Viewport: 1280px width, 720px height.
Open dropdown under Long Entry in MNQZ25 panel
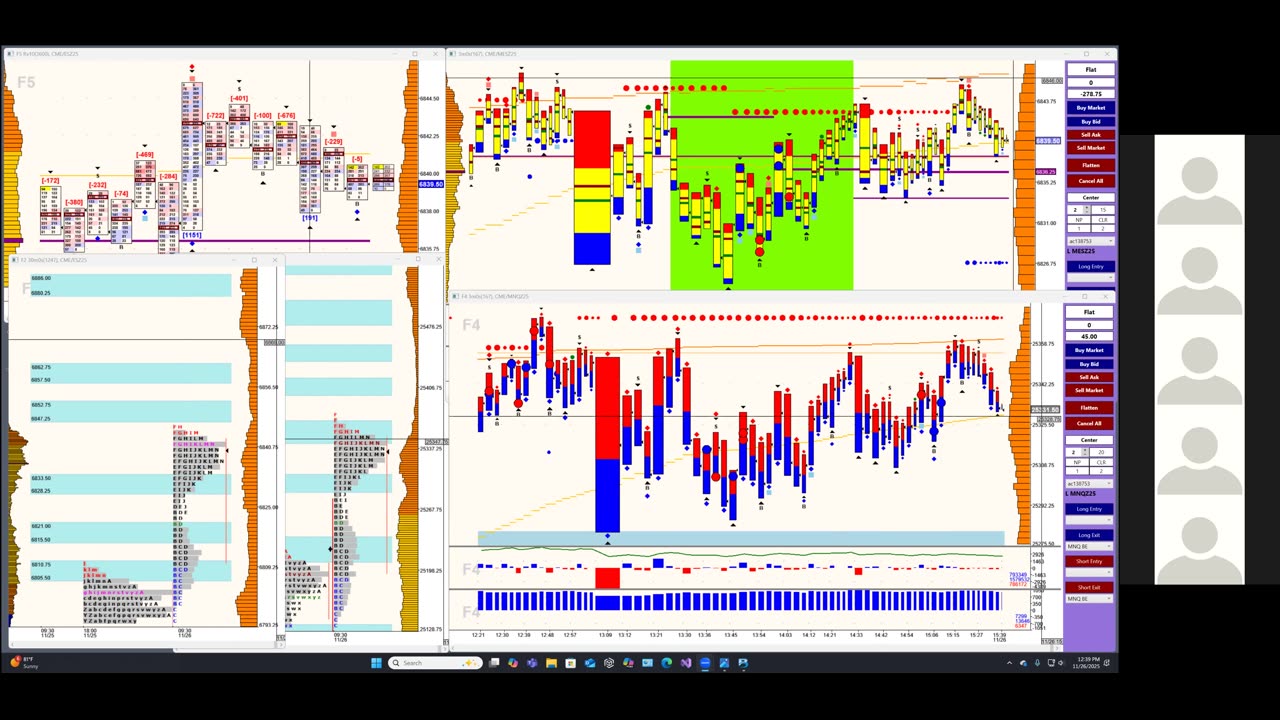[x=1089, y=521]
